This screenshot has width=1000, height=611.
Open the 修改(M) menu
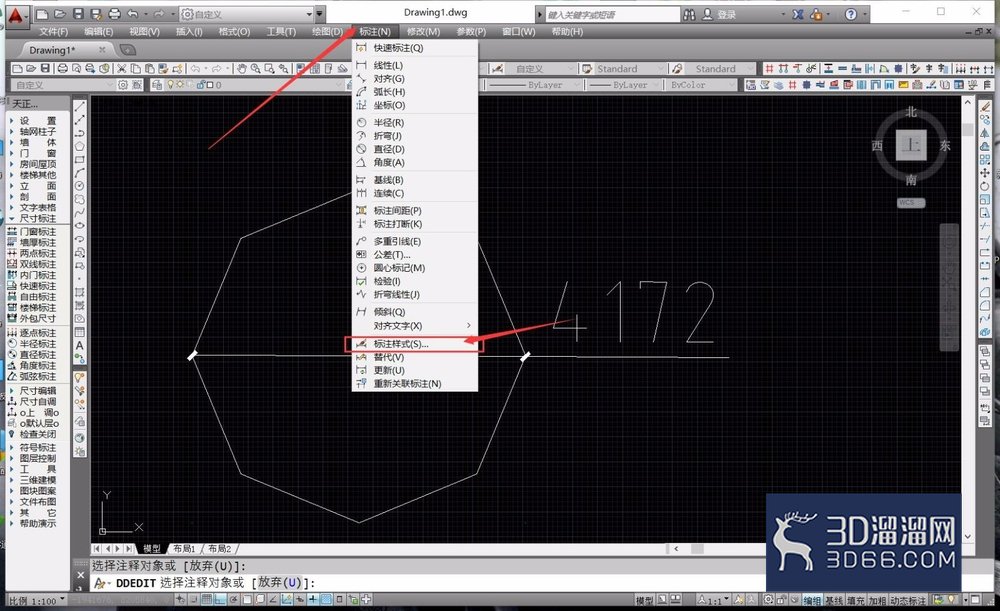click(423, 31)
